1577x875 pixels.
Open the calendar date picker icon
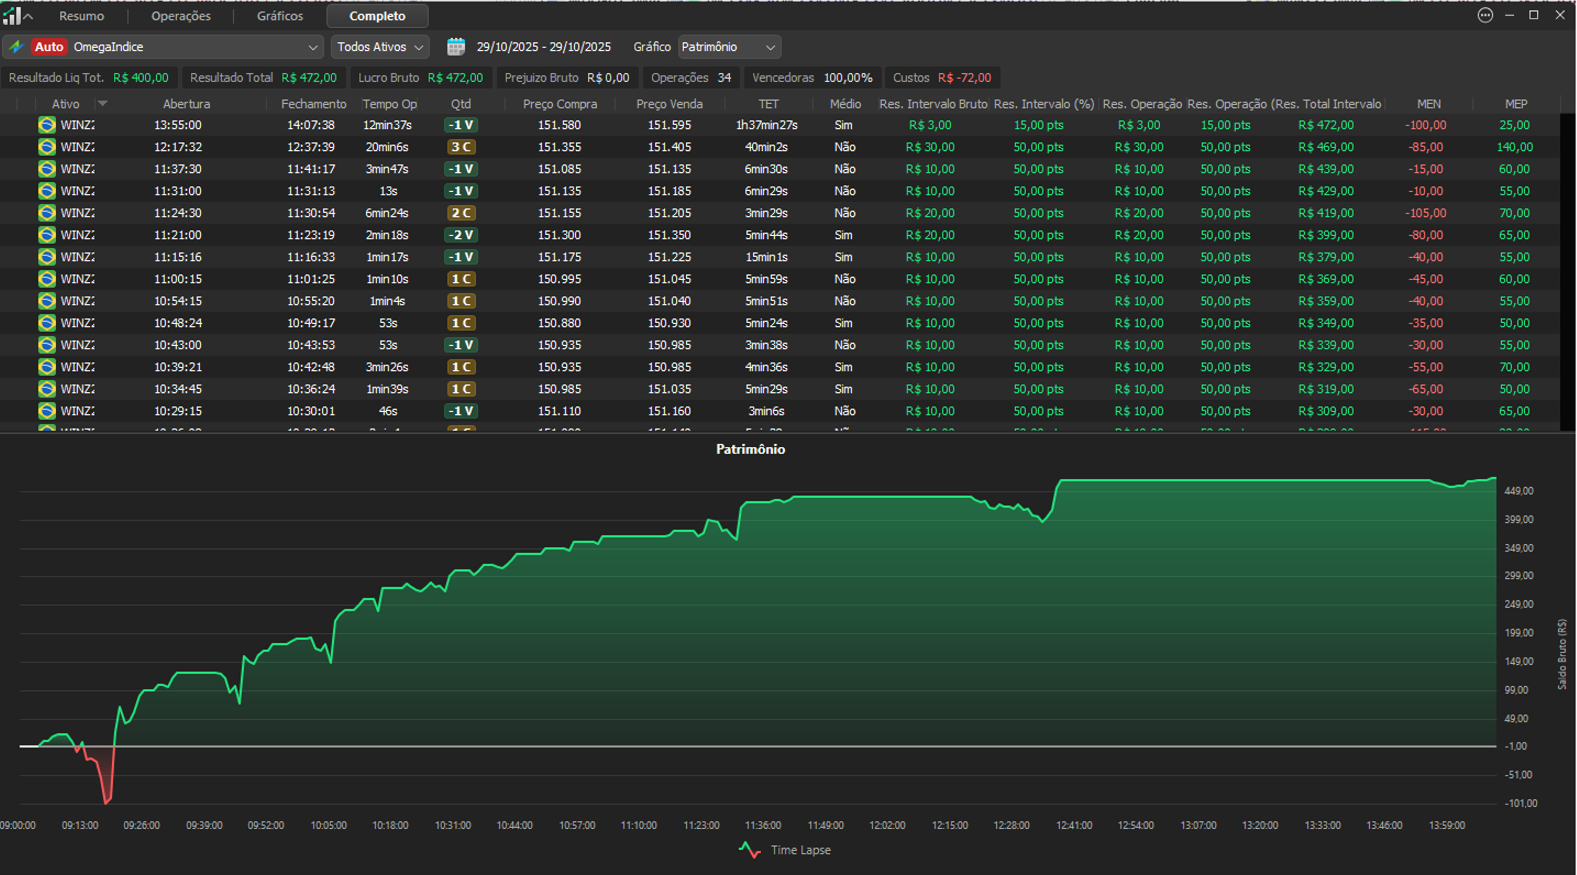point(456,47)
